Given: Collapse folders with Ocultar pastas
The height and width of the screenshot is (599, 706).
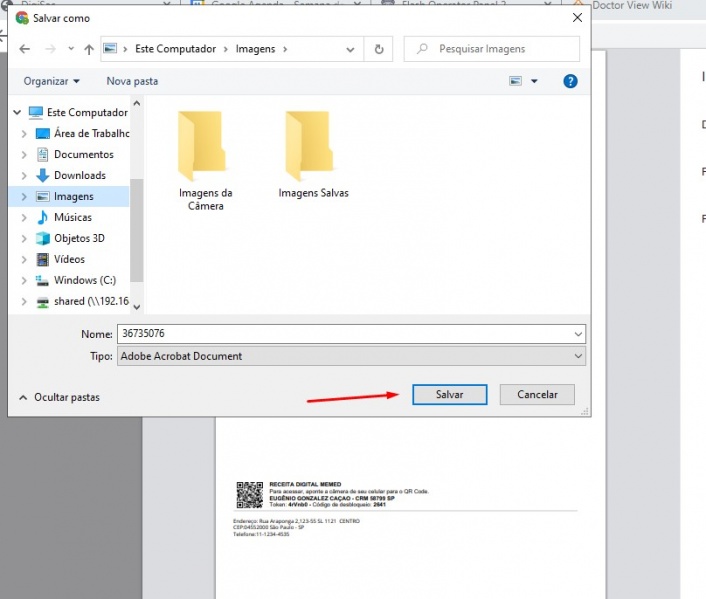Looking at the screenshot, I should pyautogui.click(x=60, y=397).
